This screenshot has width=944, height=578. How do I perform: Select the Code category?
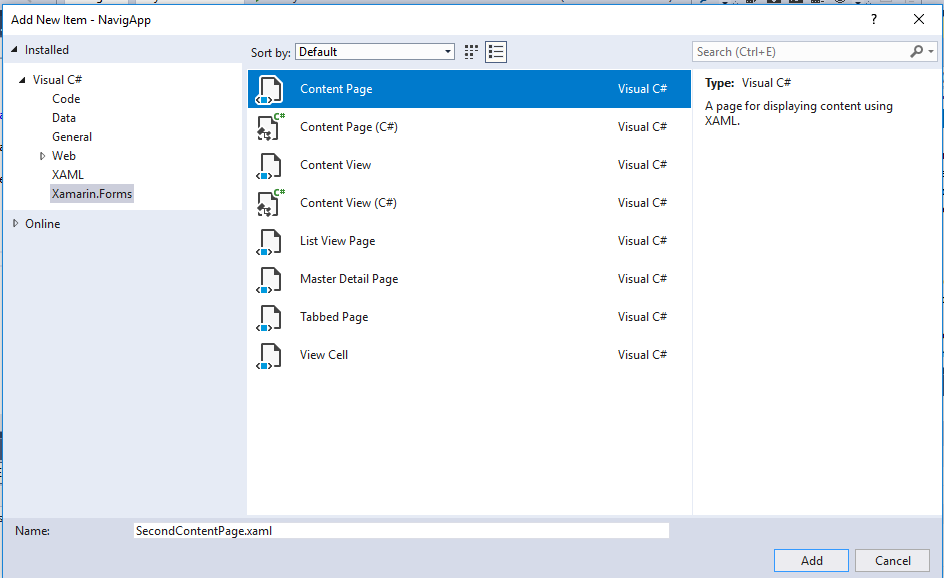click(x=66, y=99)
